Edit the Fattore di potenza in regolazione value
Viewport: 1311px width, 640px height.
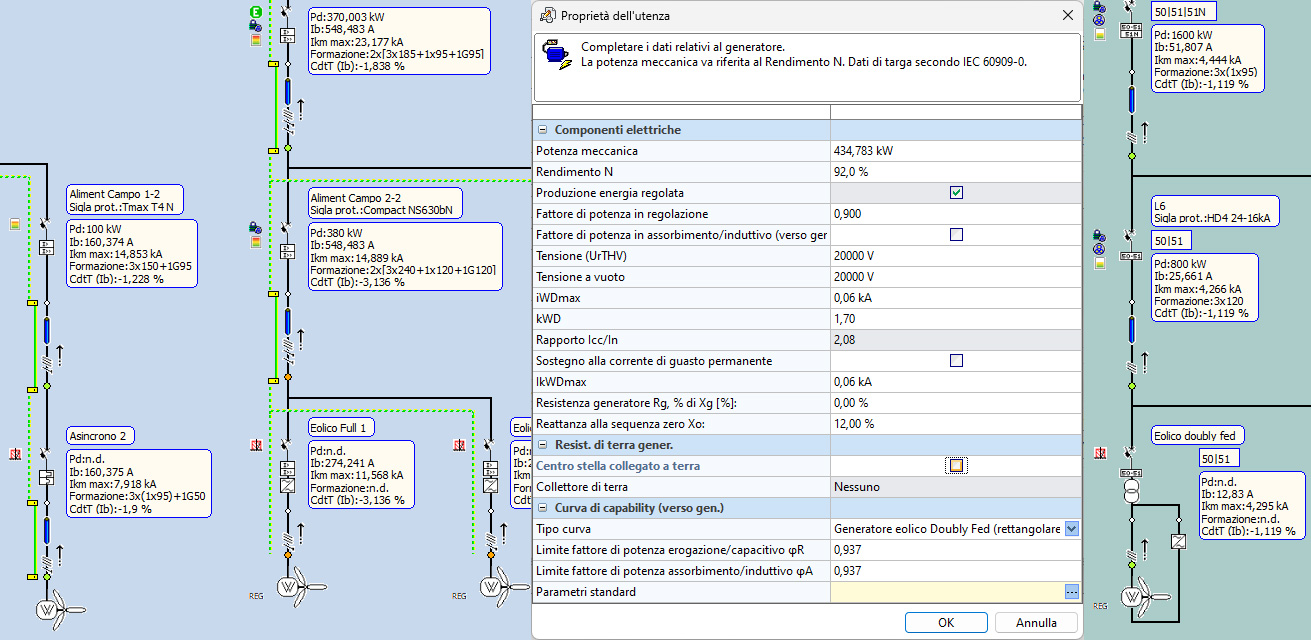click(x=956, y=214)
